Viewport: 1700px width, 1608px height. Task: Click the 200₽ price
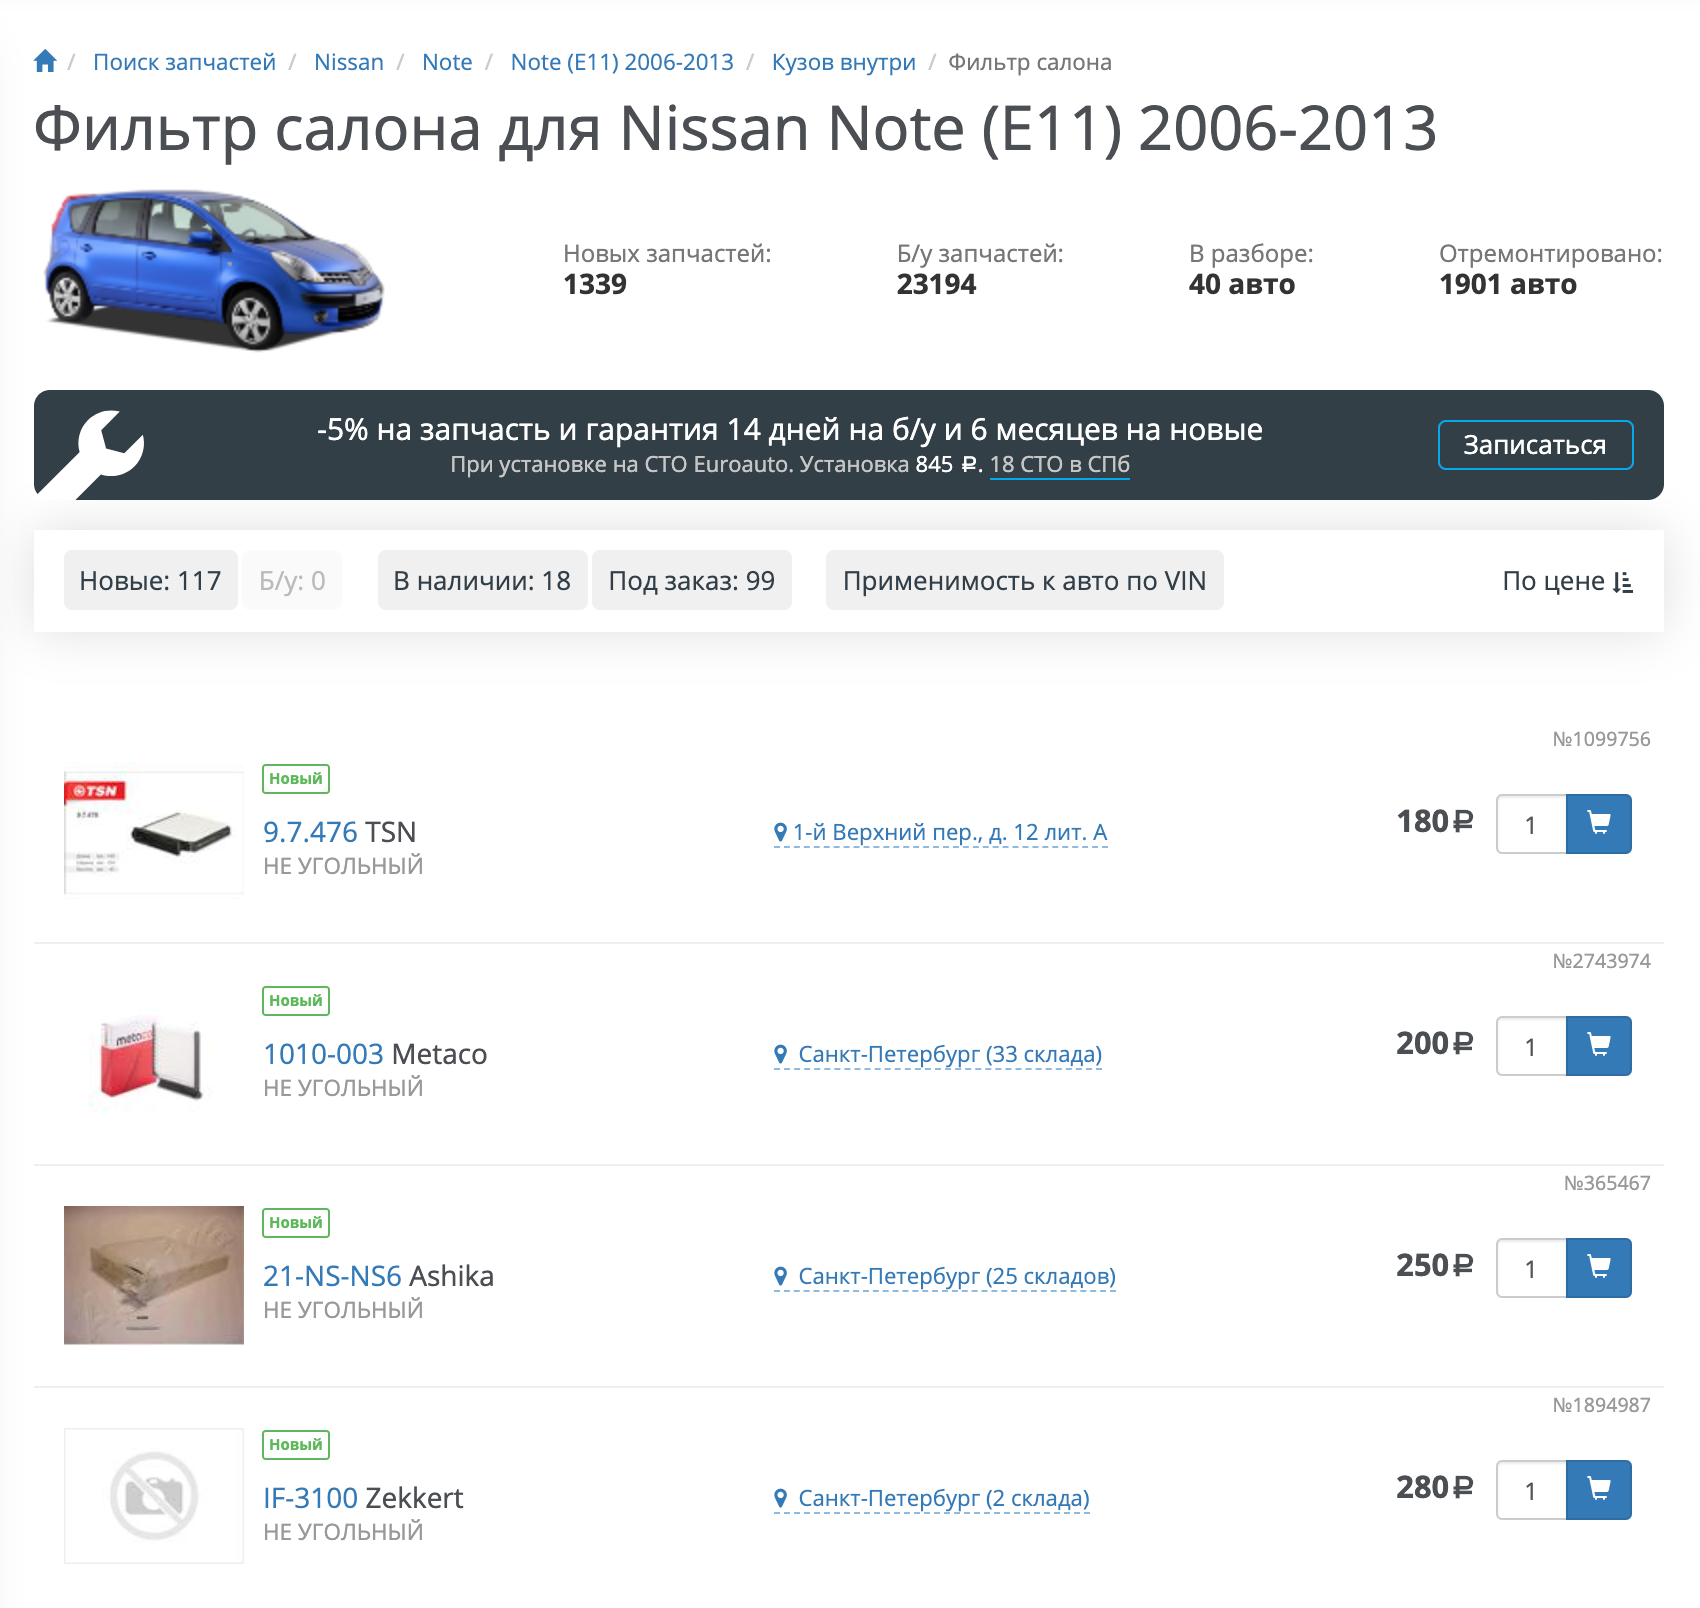(1435, 1044)
